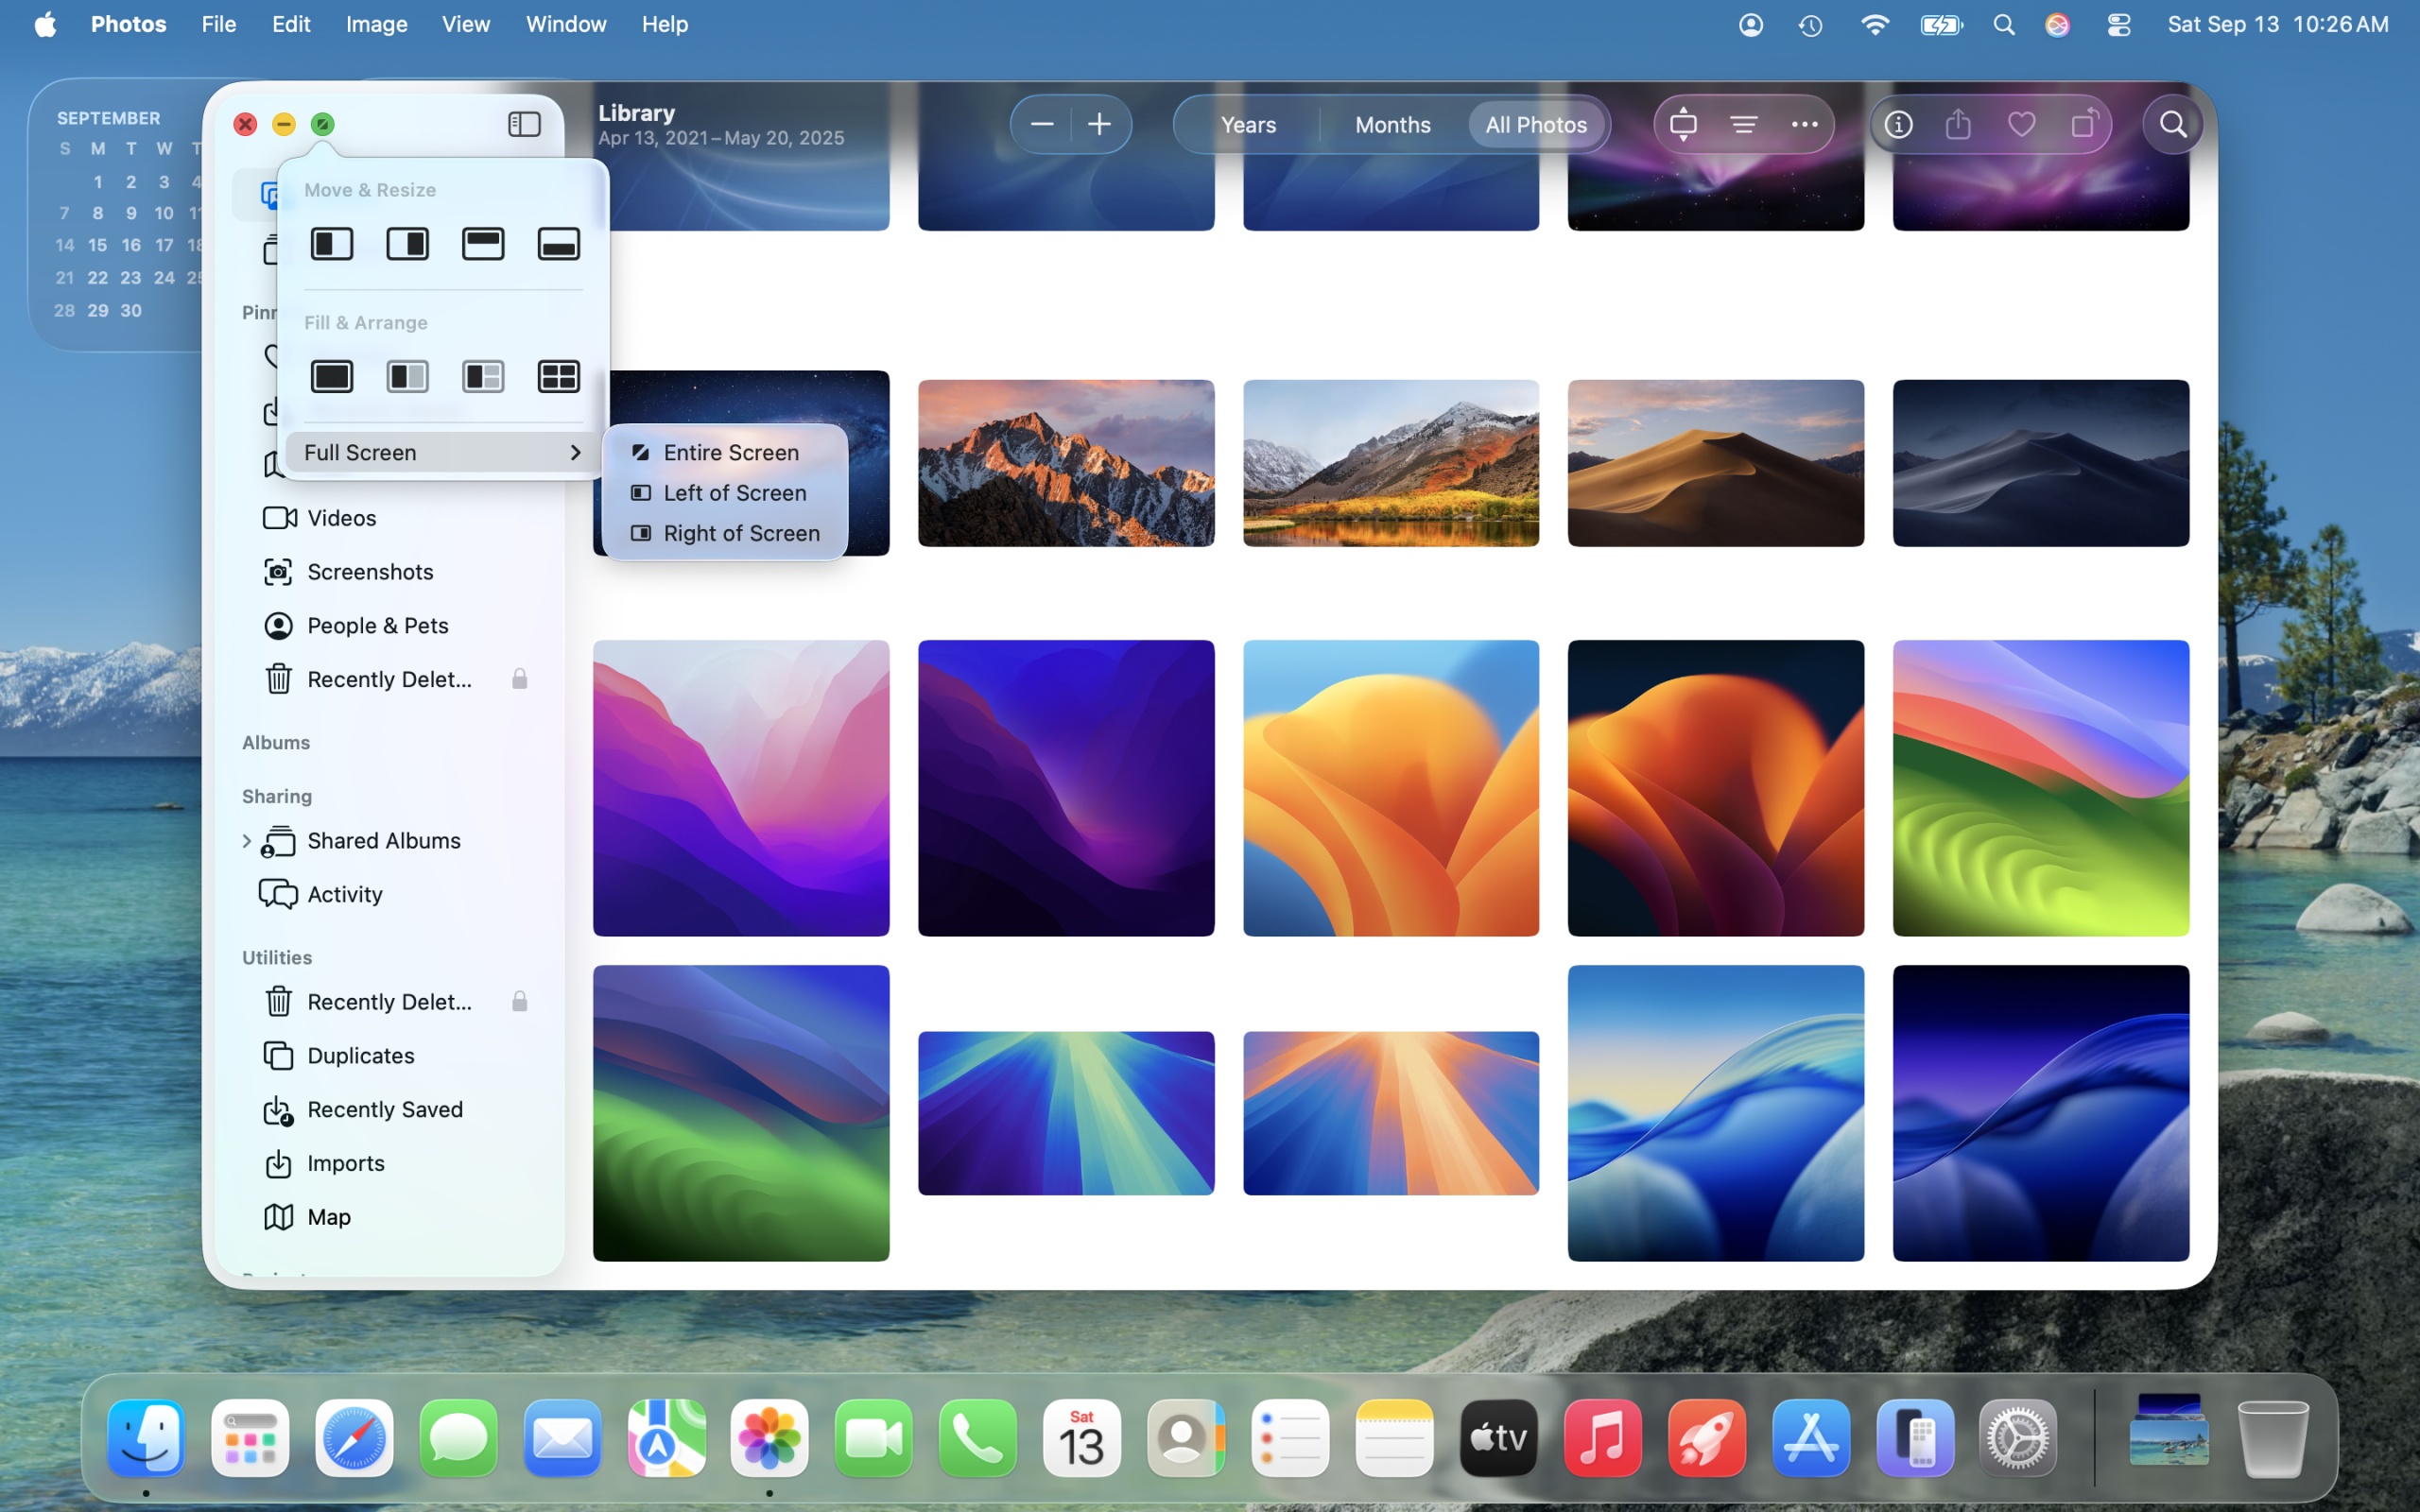Arrange windows in four quarters icon
2420x1512 pixels.
pos(558,376)
